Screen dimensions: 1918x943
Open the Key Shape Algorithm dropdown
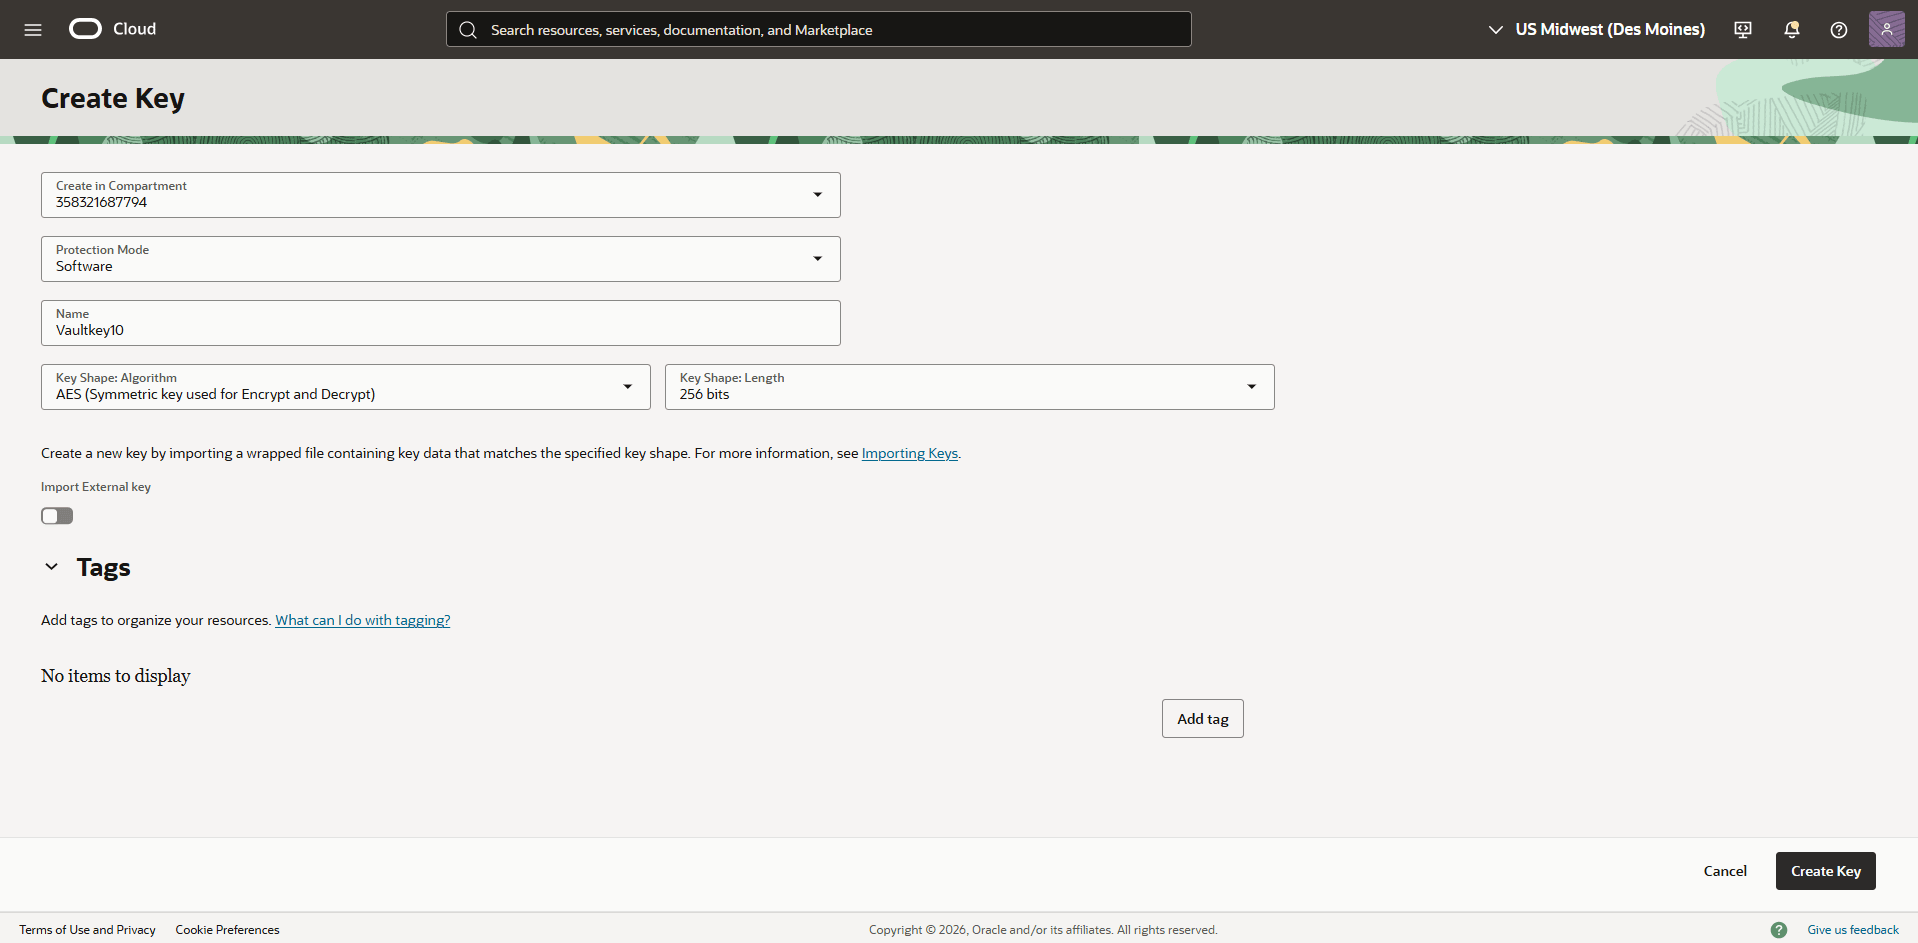pyautogui.click(x=346, y=387)
